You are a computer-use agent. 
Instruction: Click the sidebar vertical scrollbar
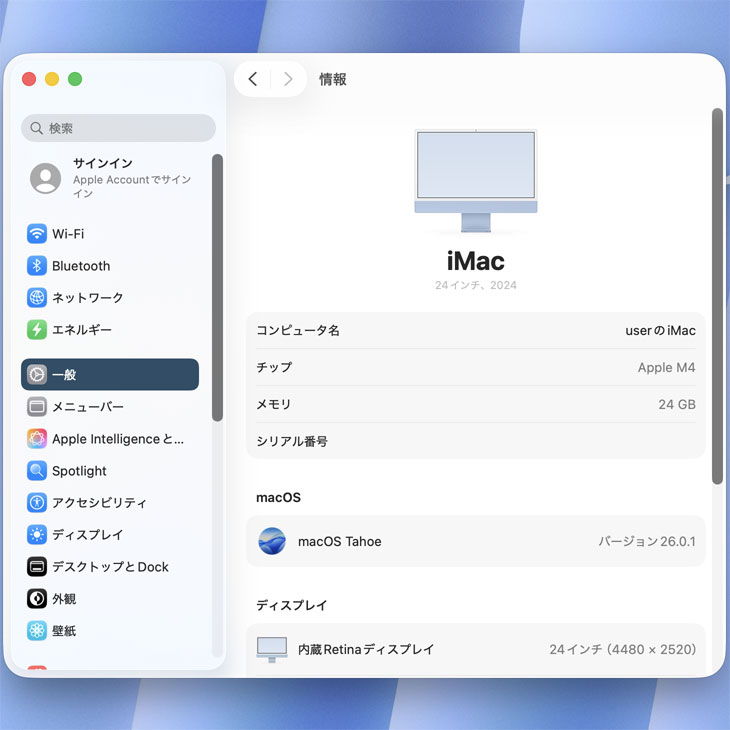(x=217, y=288)
